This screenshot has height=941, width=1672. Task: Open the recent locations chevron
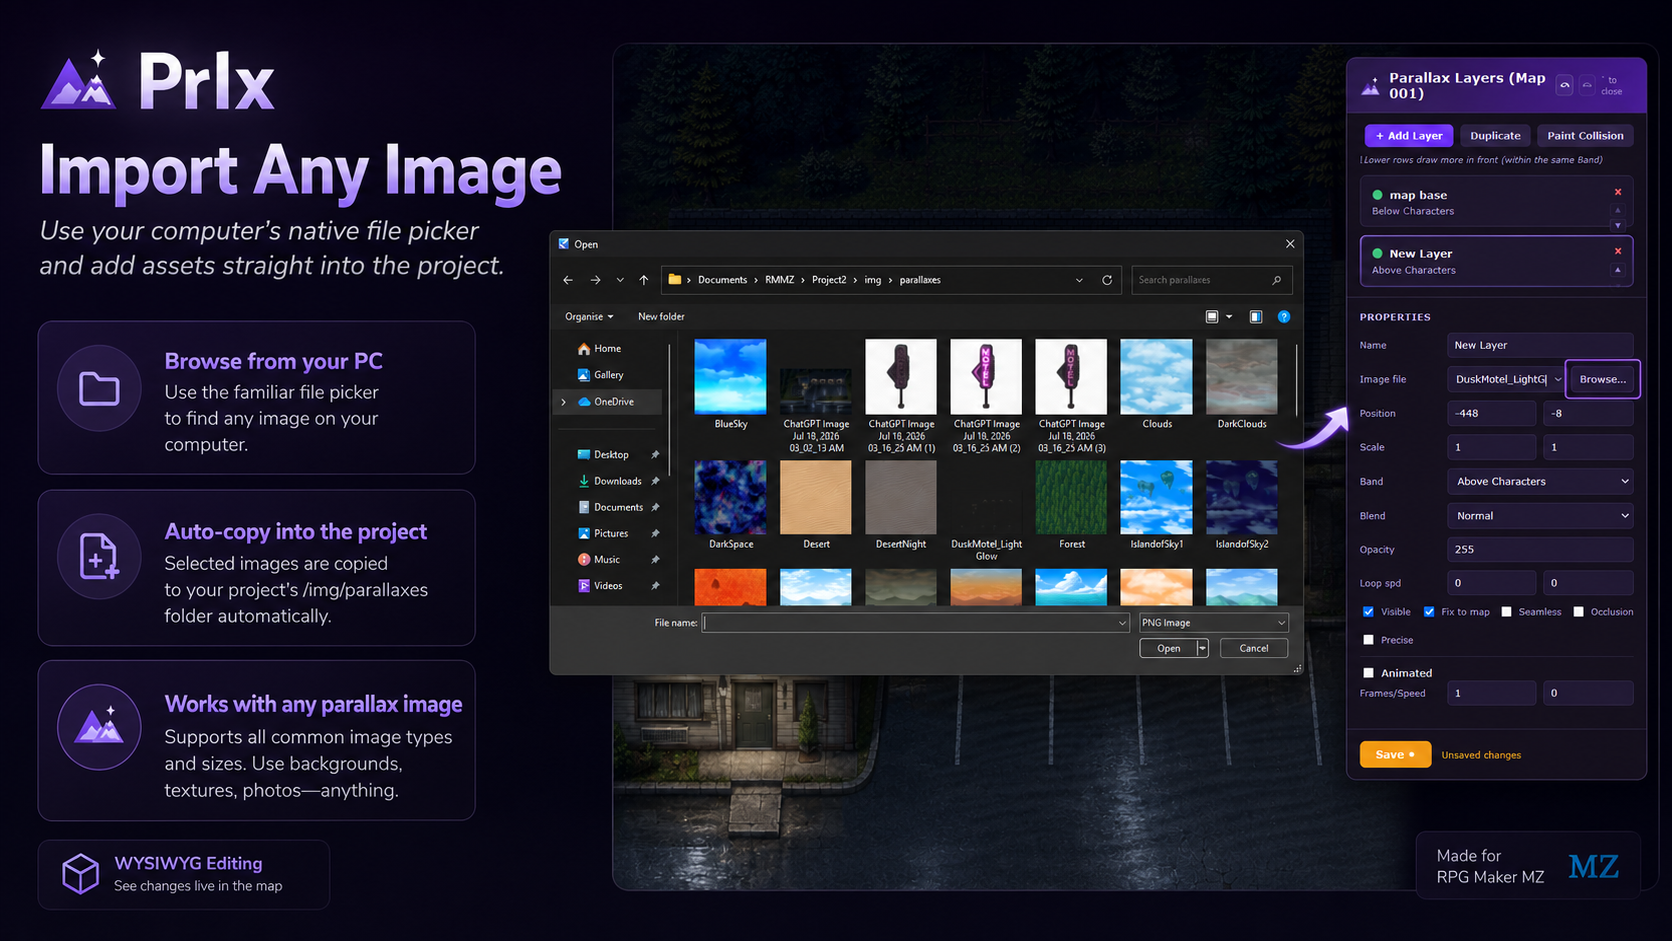pyautogui.click(x=620, y=280)
